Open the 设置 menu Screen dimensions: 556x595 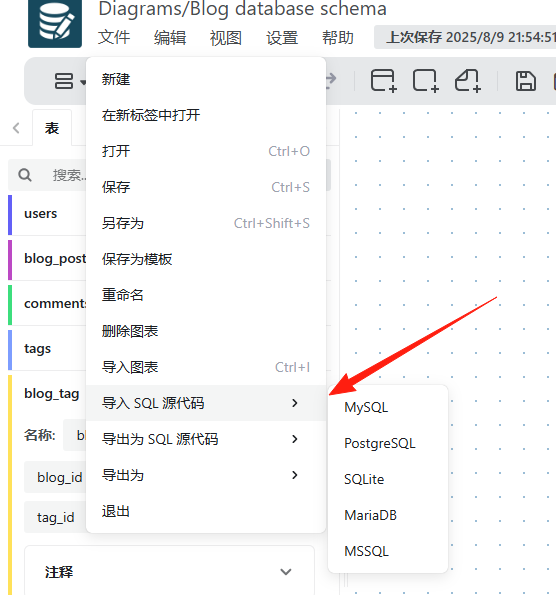click(282, 38)
